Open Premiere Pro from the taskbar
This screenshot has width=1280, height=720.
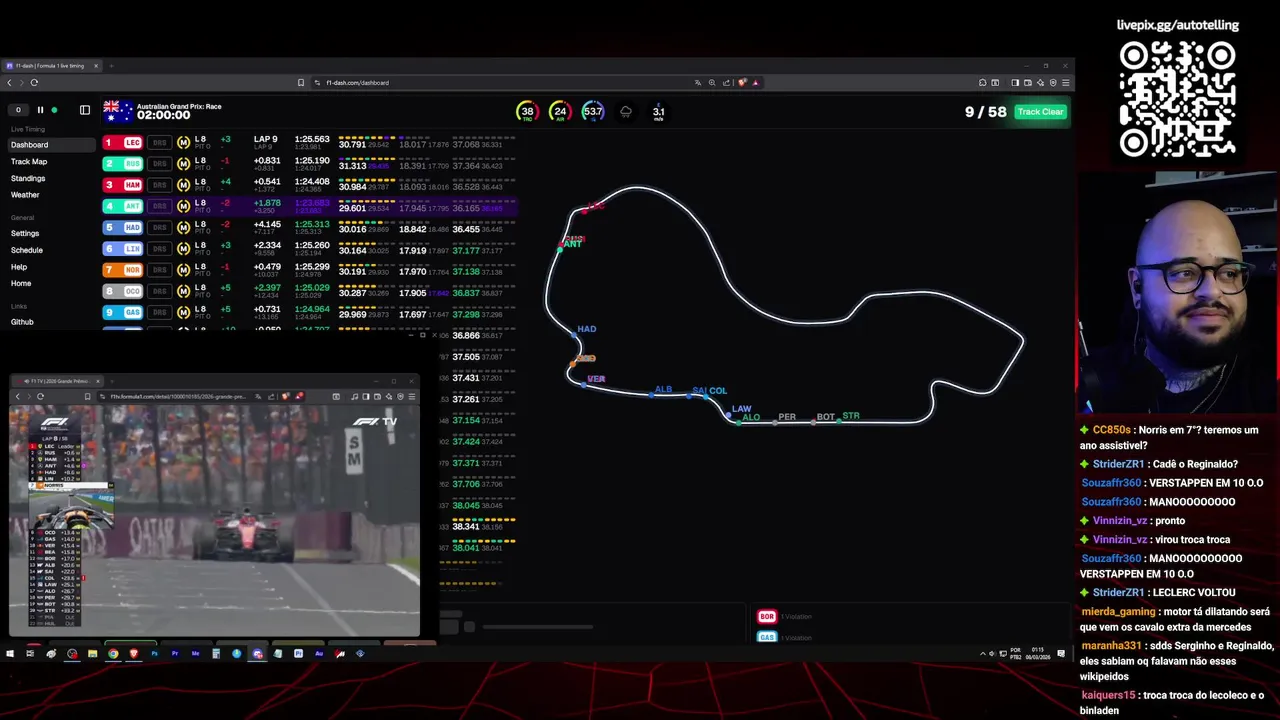coord(175,653)
